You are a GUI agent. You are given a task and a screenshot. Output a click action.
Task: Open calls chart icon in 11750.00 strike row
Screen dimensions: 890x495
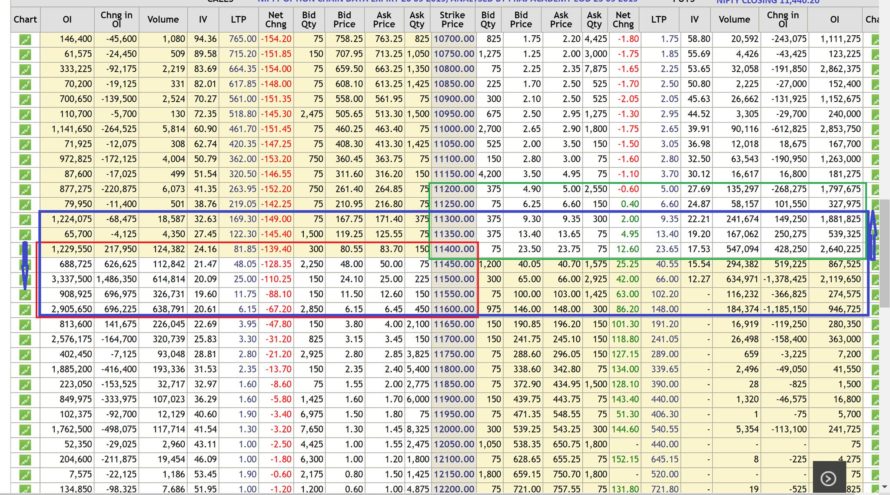(x=25, y=355)
